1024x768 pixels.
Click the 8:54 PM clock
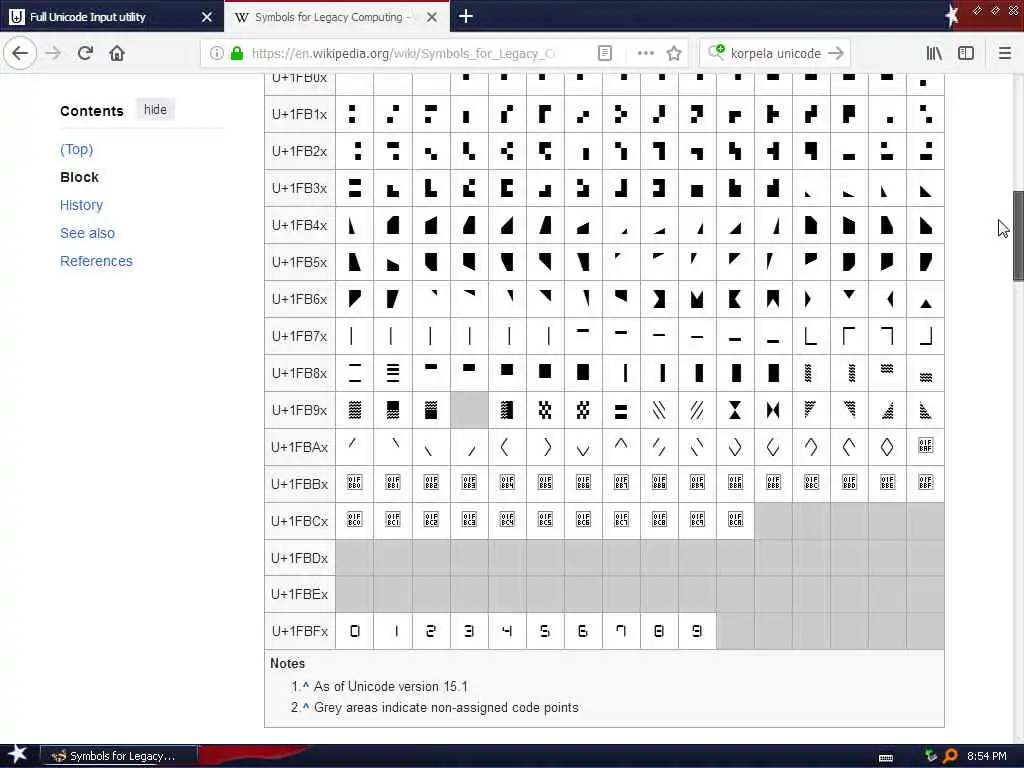click(986, 756)
